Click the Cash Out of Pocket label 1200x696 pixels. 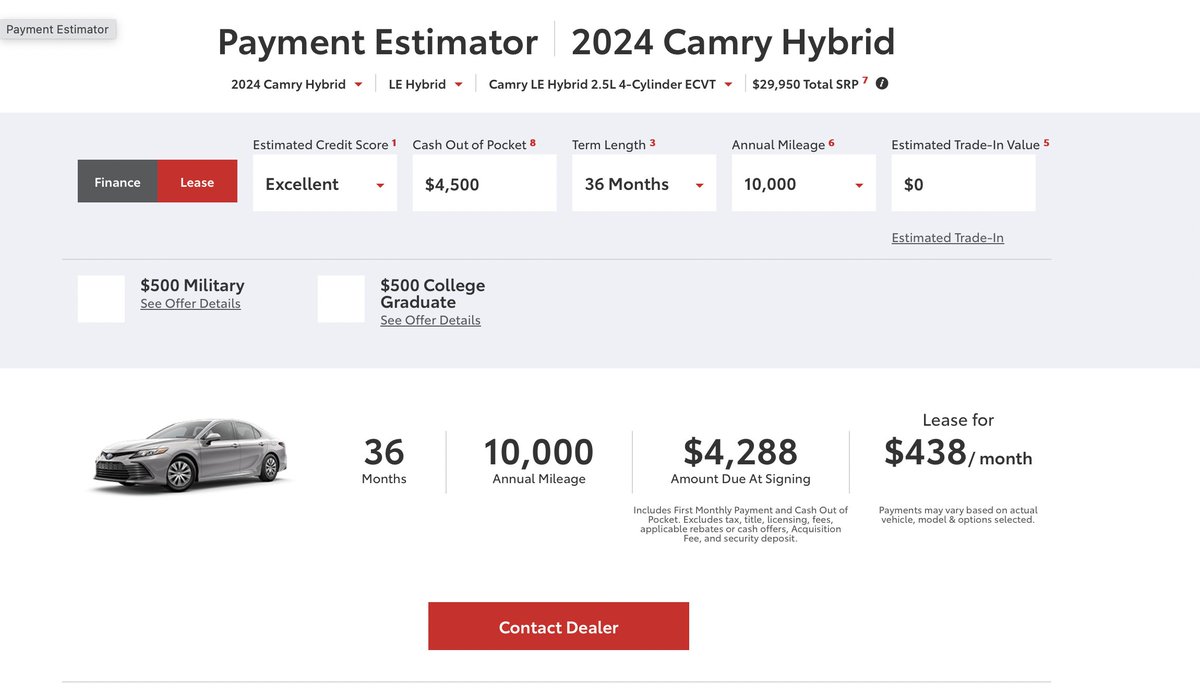click(x=470, y=145)
